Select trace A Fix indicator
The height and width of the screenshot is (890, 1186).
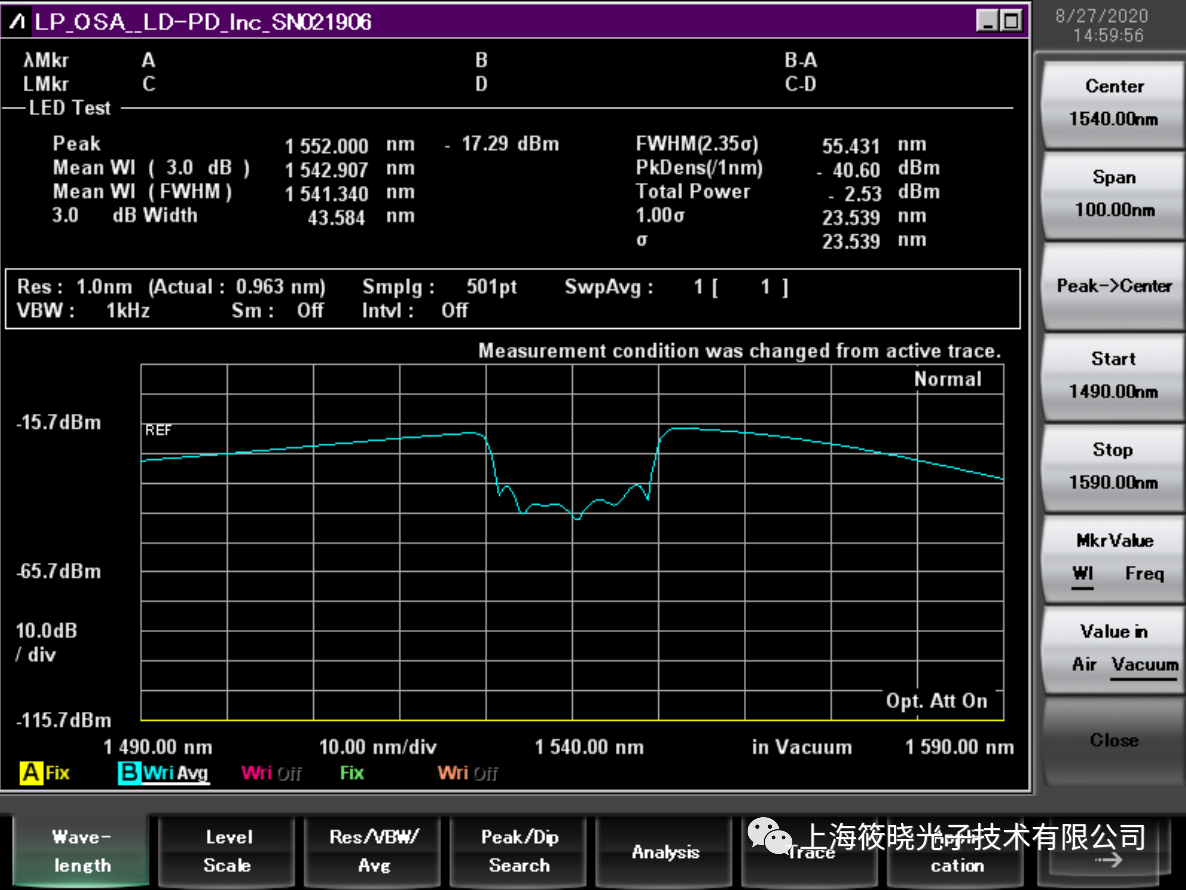pyautogui.click(x=45, y=773)
